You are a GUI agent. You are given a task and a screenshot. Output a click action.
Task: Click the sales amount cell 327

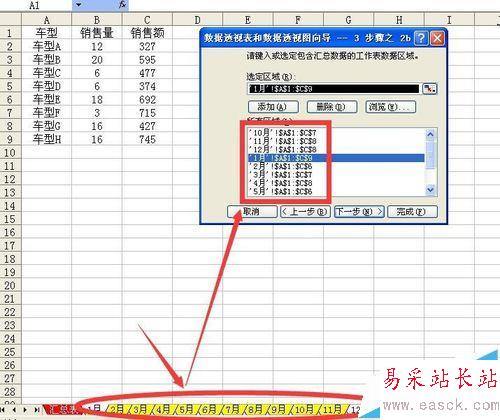pyautogui.click(x=147, y=46)
